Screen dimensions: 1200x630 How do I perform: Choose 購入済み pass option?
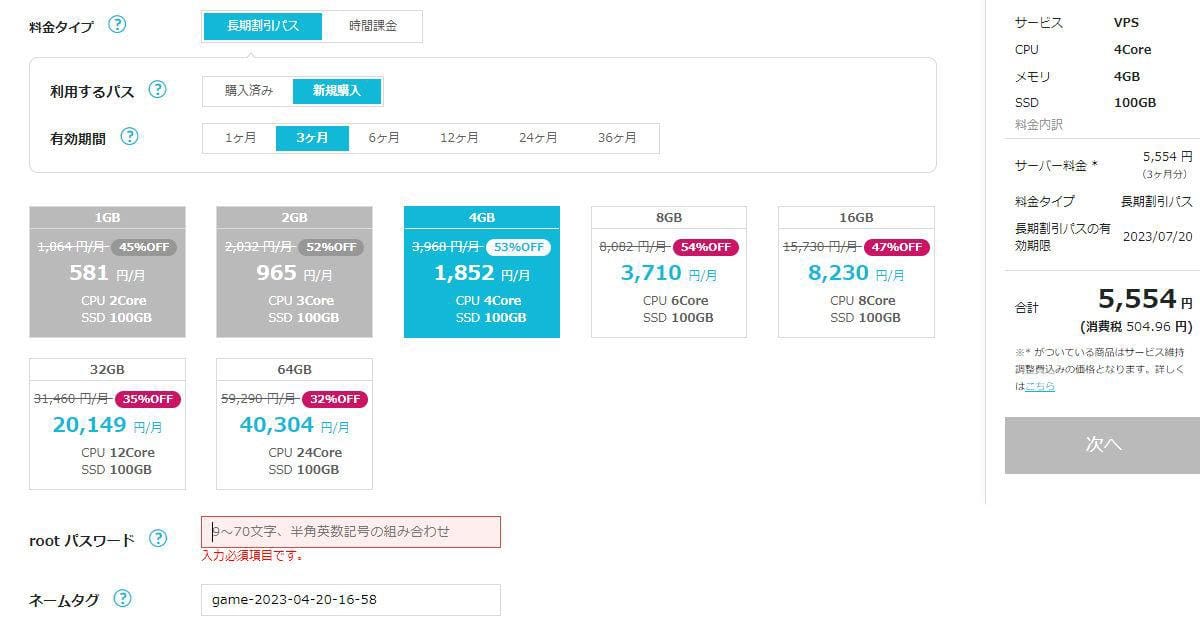249,90
